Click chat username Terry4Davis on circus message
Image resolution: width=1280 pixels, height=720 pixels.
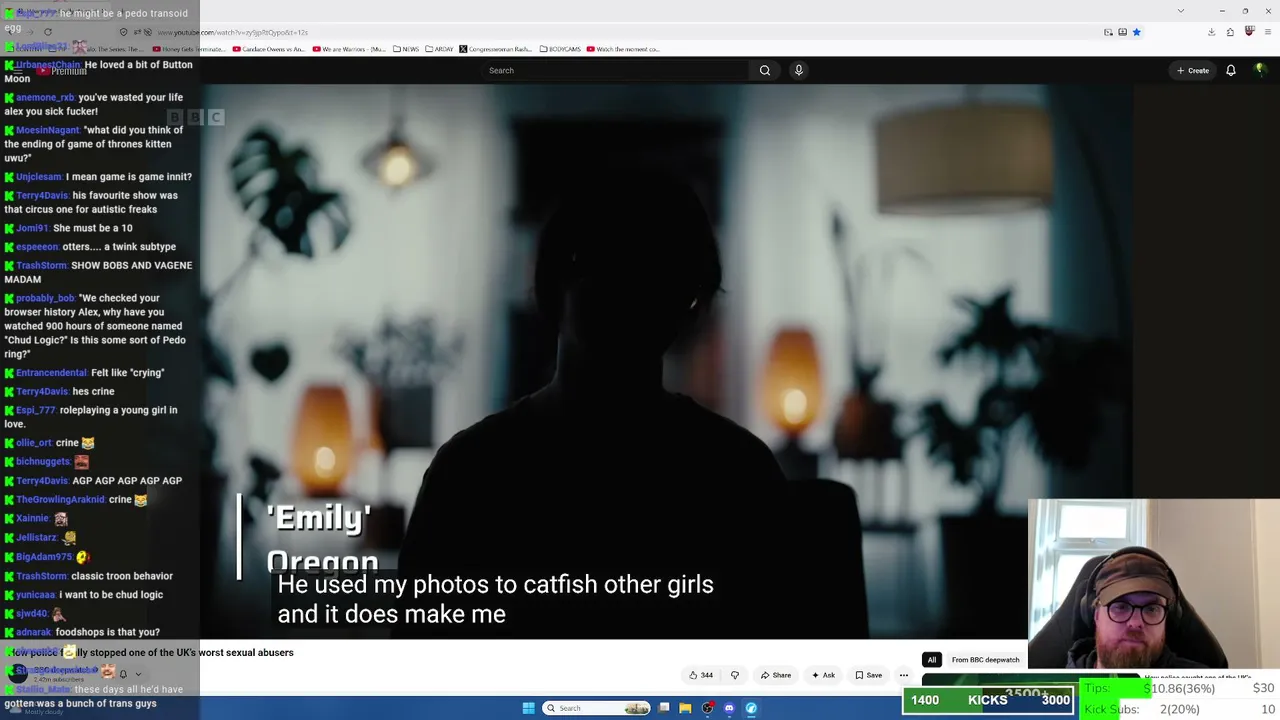(42, 196)
